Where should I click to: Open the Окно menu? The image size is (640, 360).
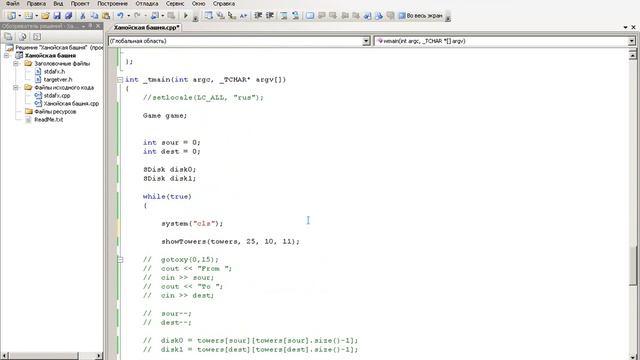(x=198, y=3)
